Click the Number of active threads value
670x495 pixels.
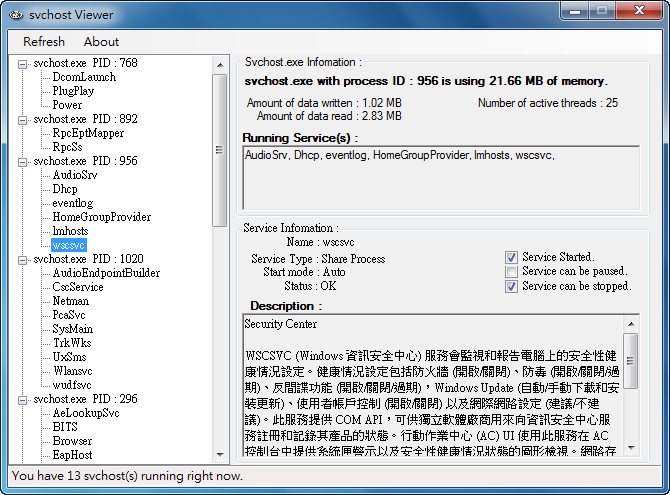(611, 103)
